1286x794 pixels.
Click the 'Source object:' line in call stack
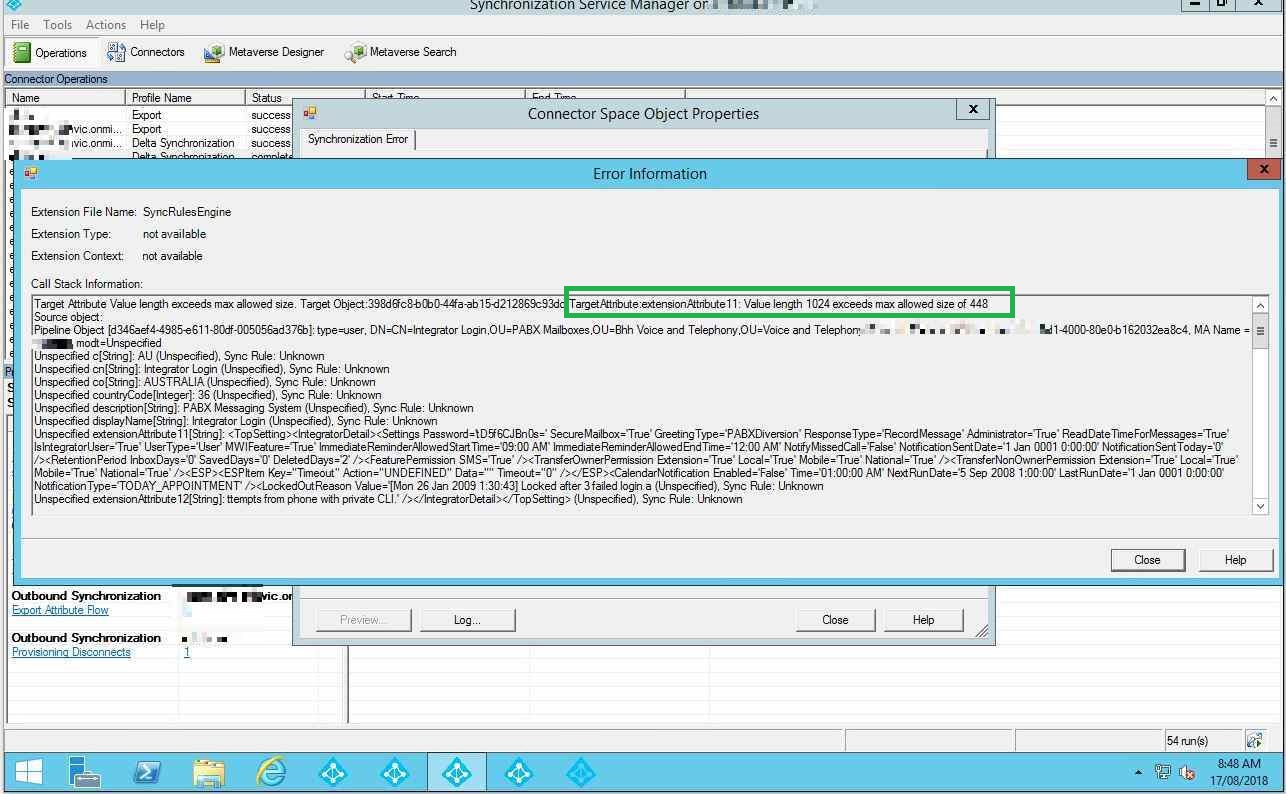[x=68, y=317]
